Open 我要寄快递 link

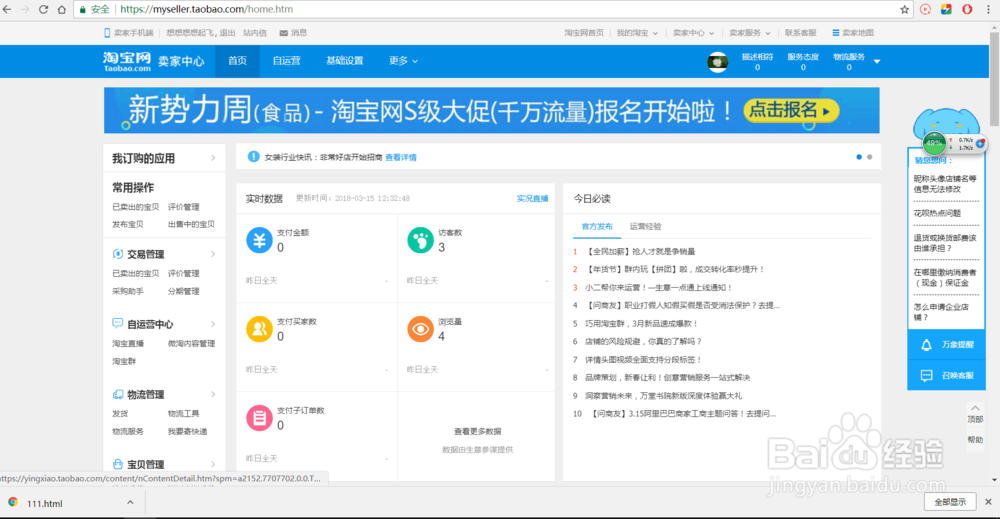point(188,432)
